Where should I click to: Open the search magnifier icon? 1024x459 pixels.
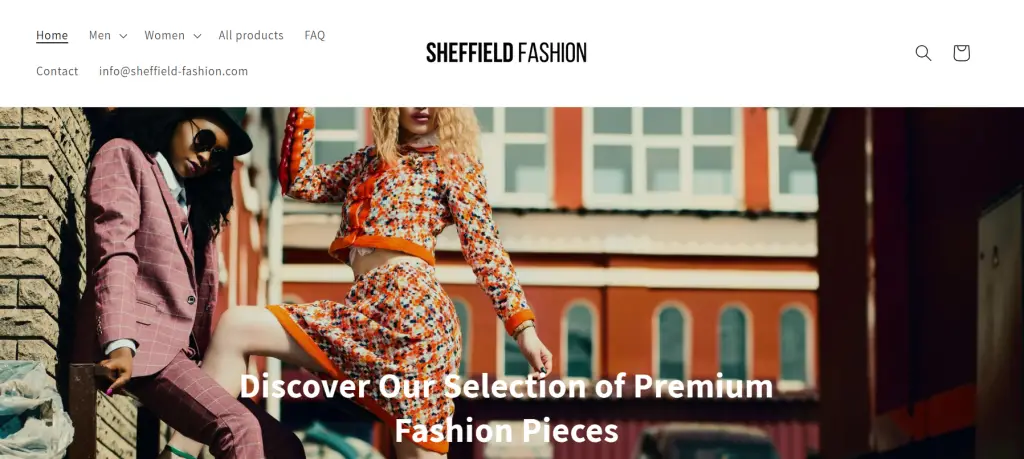tap(923, 53)
